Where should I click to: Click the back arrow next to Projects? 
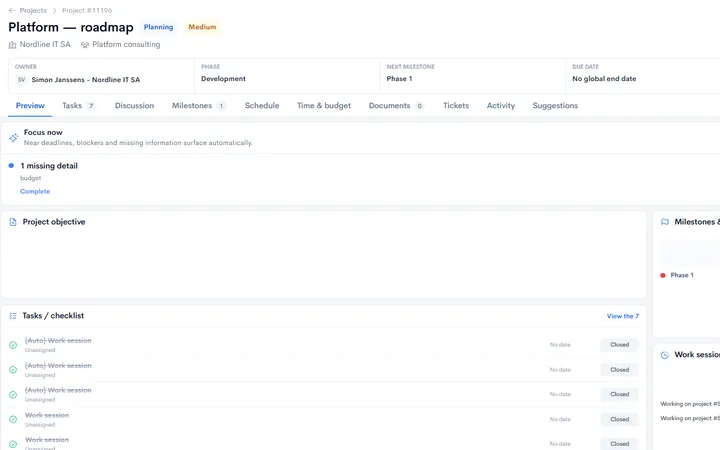(12, 10)
